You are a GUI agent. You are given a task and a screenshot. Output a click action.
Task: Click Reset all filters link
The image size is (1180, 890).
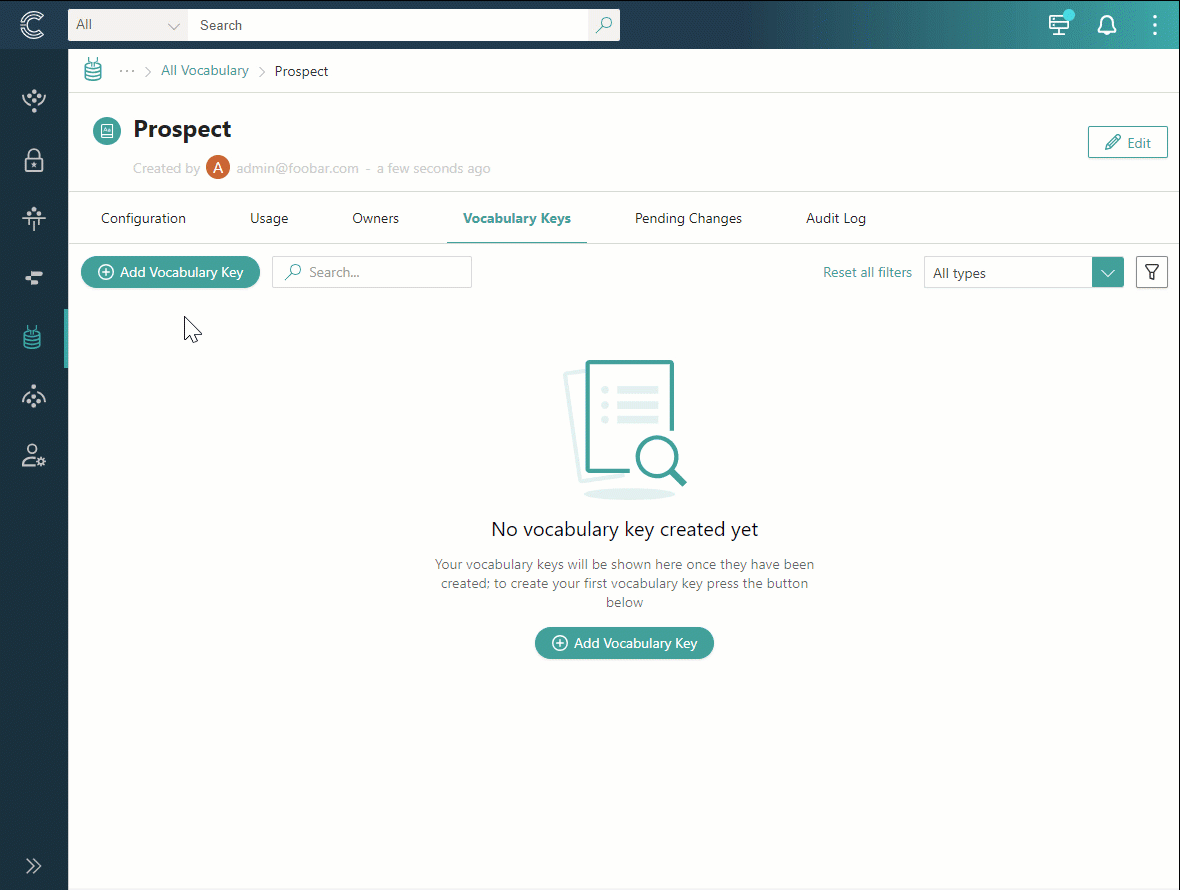(867, 272)
